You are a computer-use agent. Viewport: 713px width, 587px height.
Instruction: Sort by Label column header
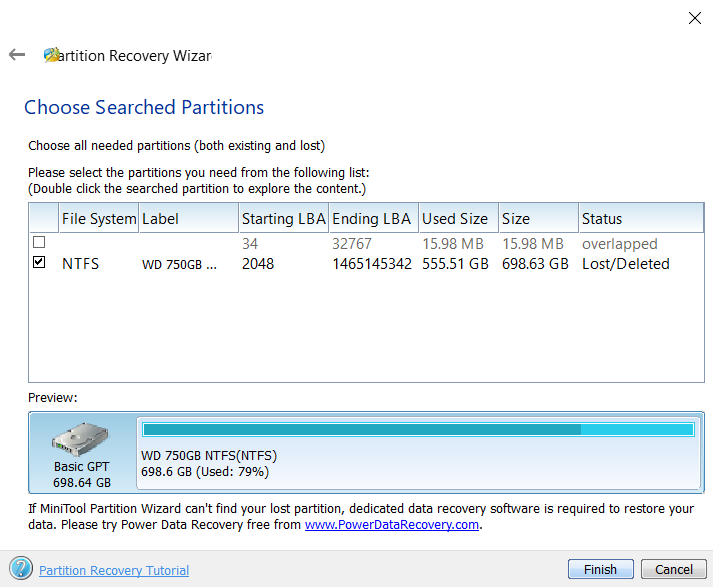tap(189, 218)
